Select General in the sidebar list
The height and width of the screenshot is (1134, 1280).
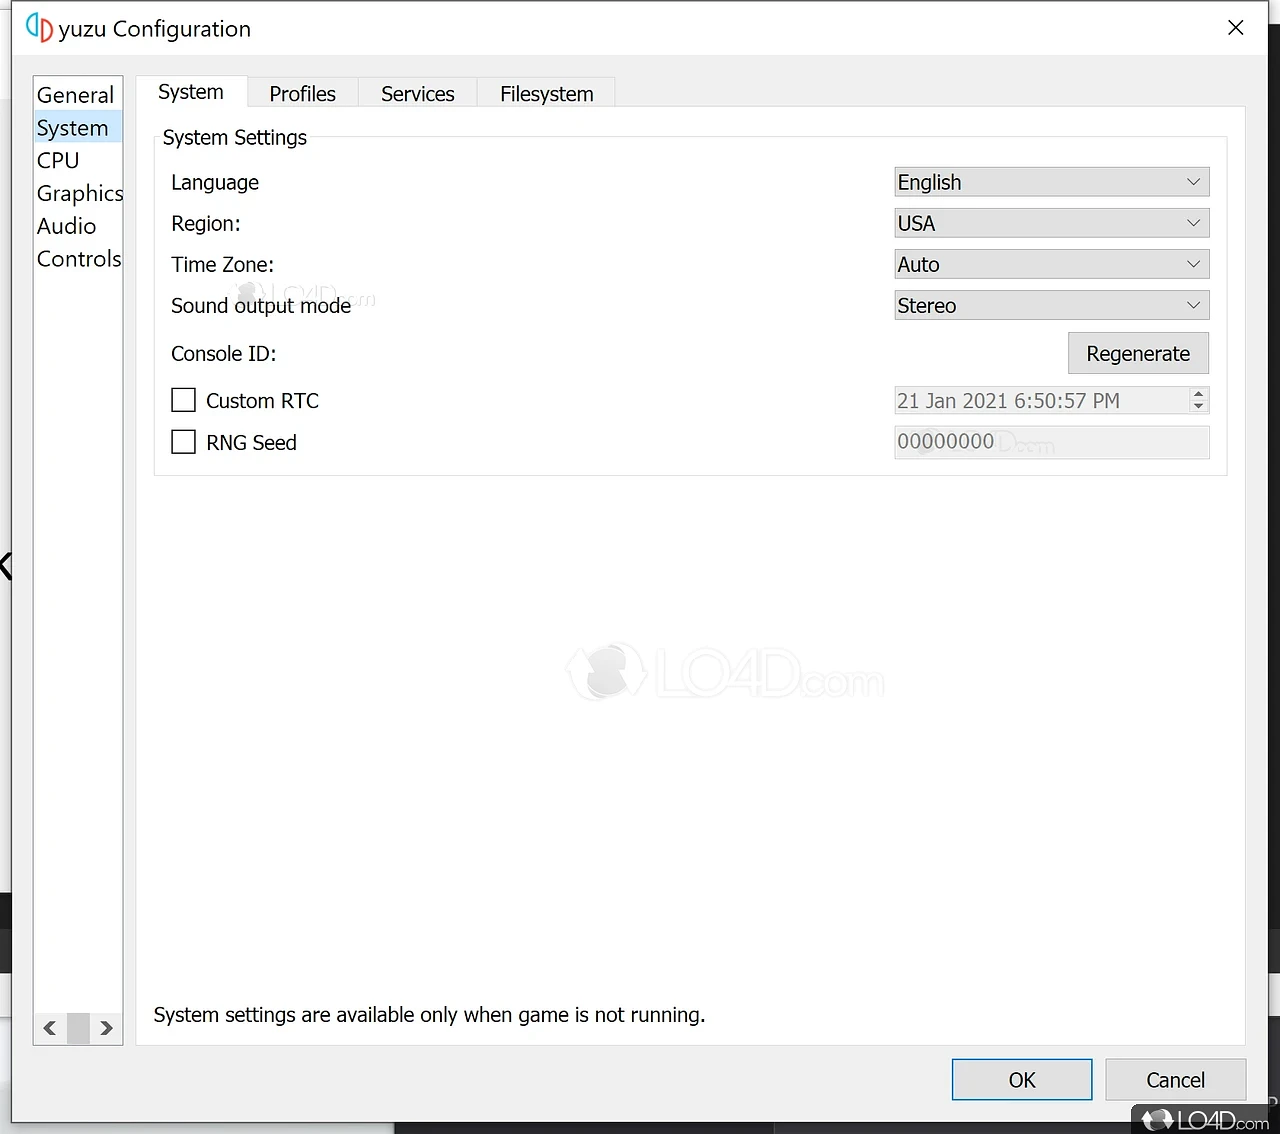point(76,95)
